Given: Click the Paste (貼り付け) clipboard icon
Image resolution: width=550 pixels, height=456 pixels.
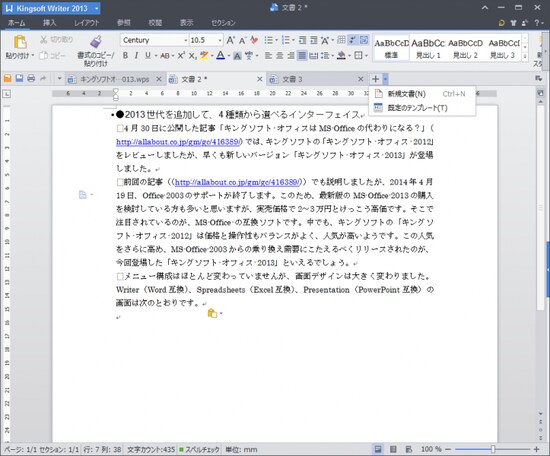Looking at the screenshot, I should coord(20,42).
